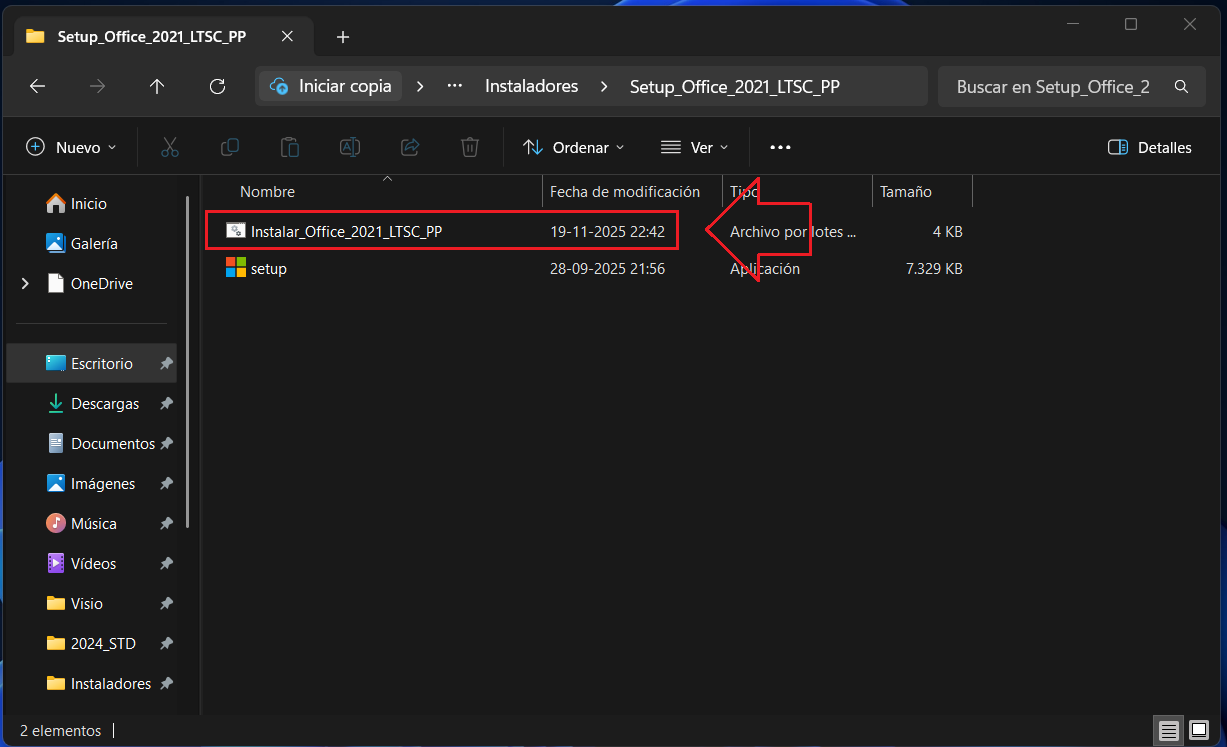Viewport: 1227px width, 747px height.
Task: Click the Share icon in toolbar
Action: click(x=410, y=147)
